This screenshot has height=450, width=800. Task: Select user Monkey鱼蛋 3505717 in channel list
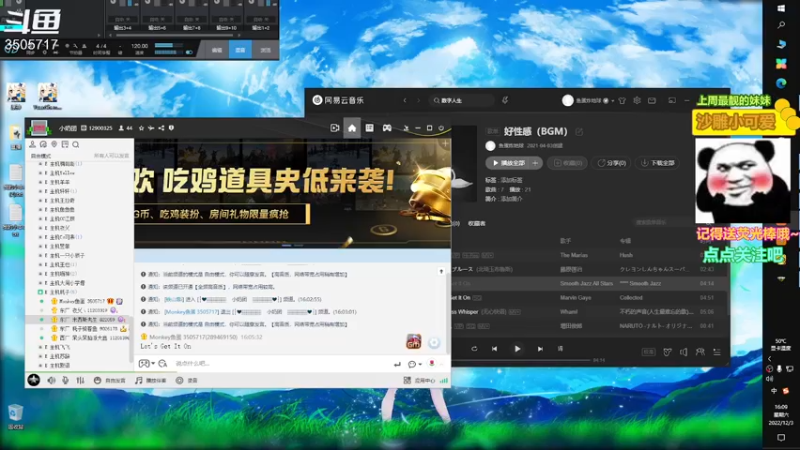click(82, 301)
